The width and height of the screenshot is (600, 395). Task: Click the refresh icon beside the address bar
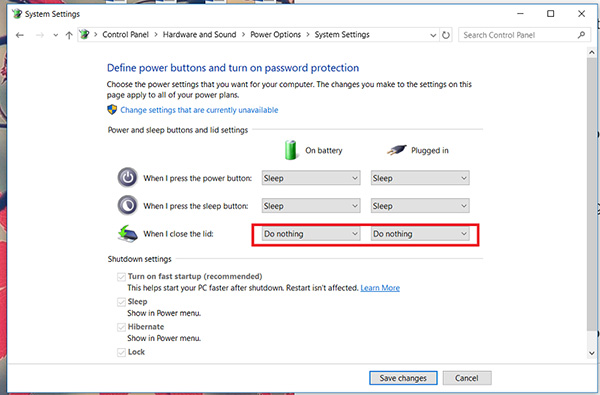click(x=446, y=35)
